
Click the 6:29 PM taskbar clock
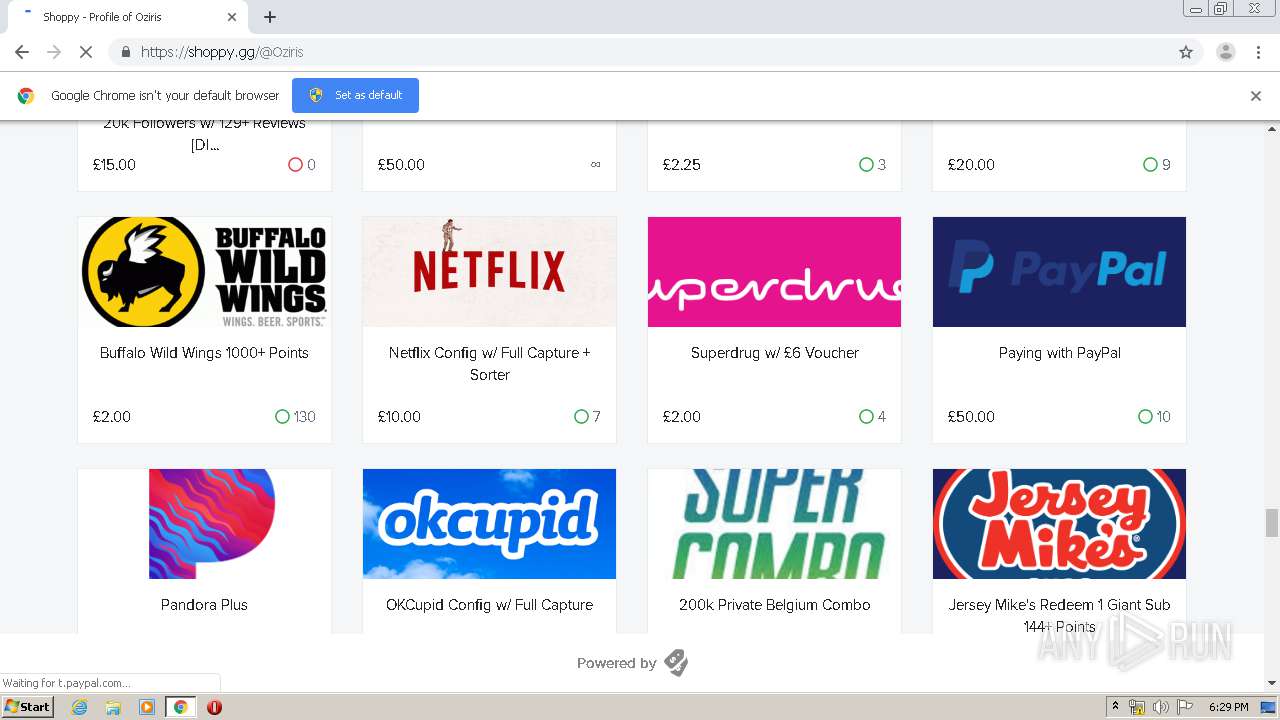[x=1229, y=707]
